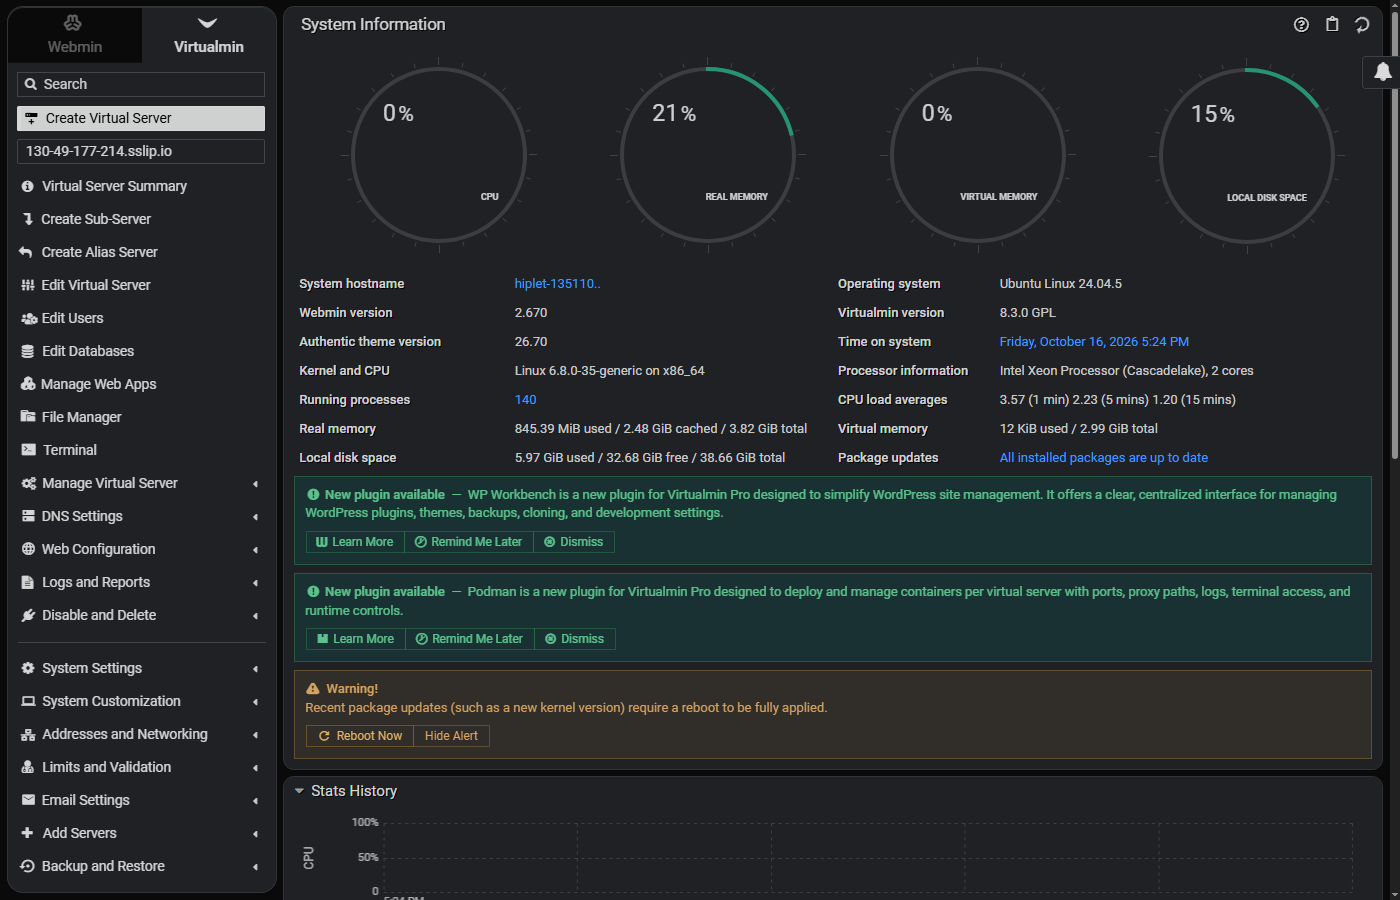
Task: Click the clipboard icon in System Information header
Action: (x=1332, y=25)
